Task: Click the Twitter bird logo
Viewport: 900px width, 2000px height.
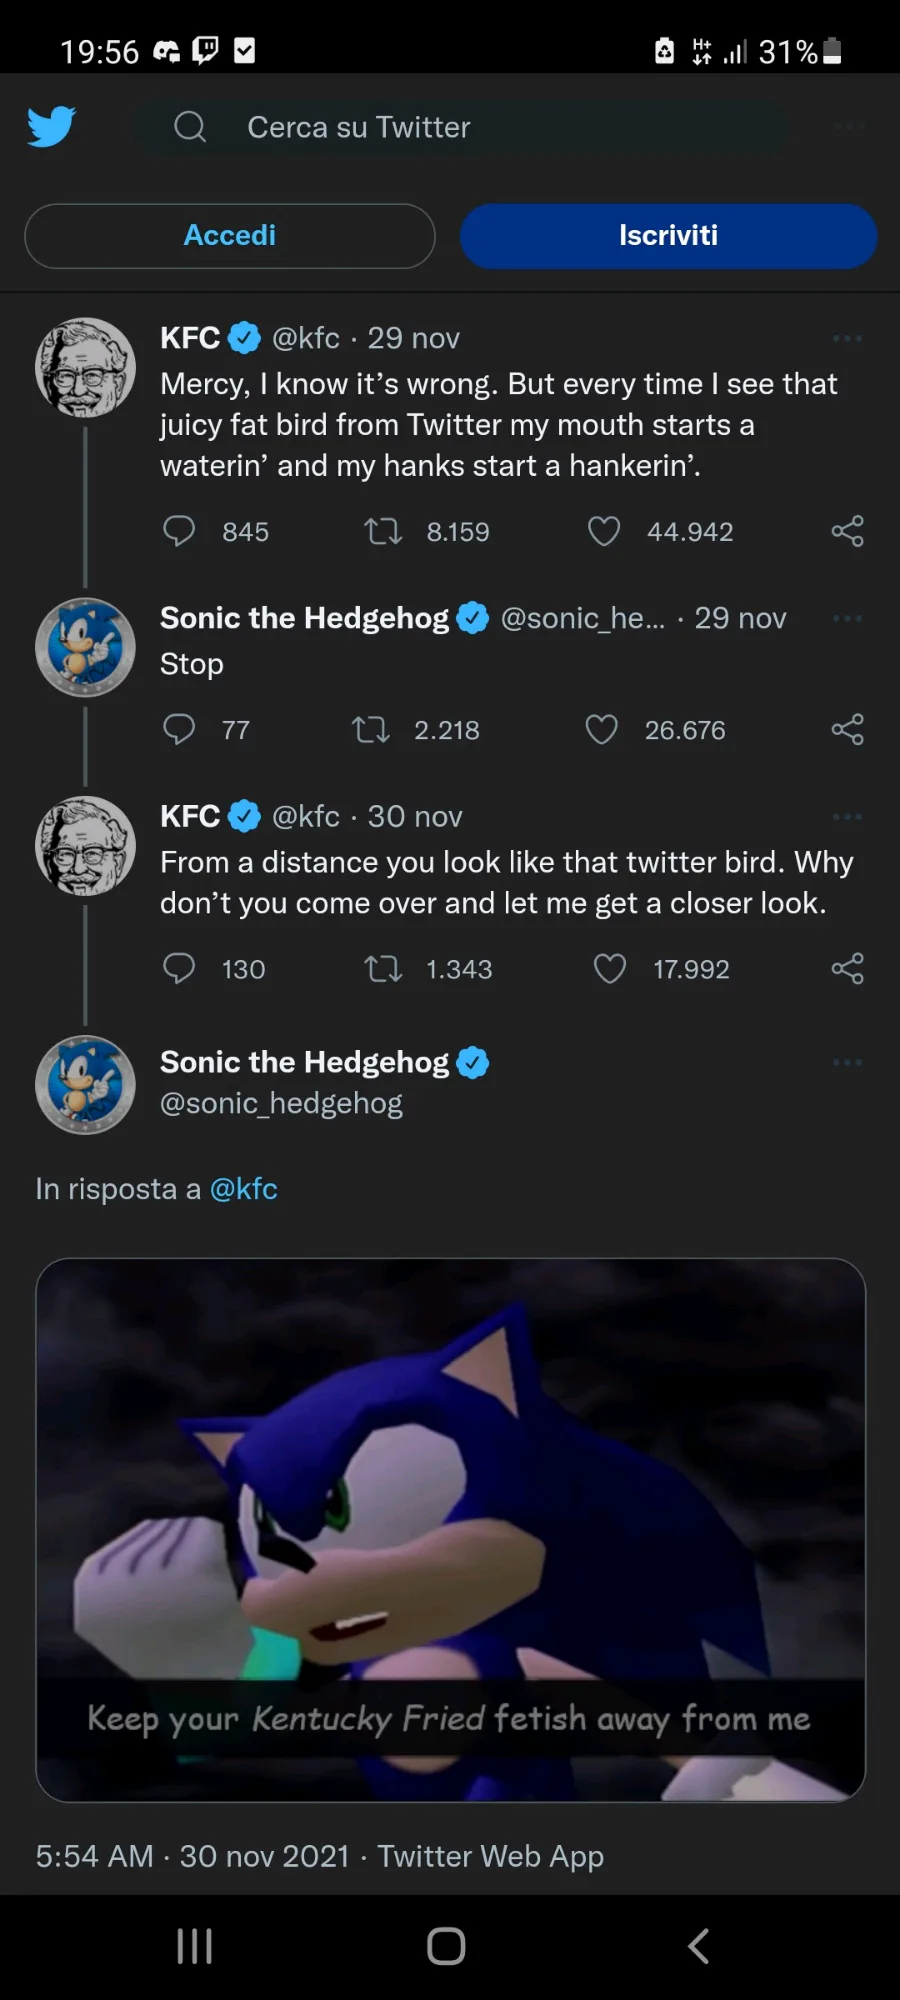Action: click(51, 127)
